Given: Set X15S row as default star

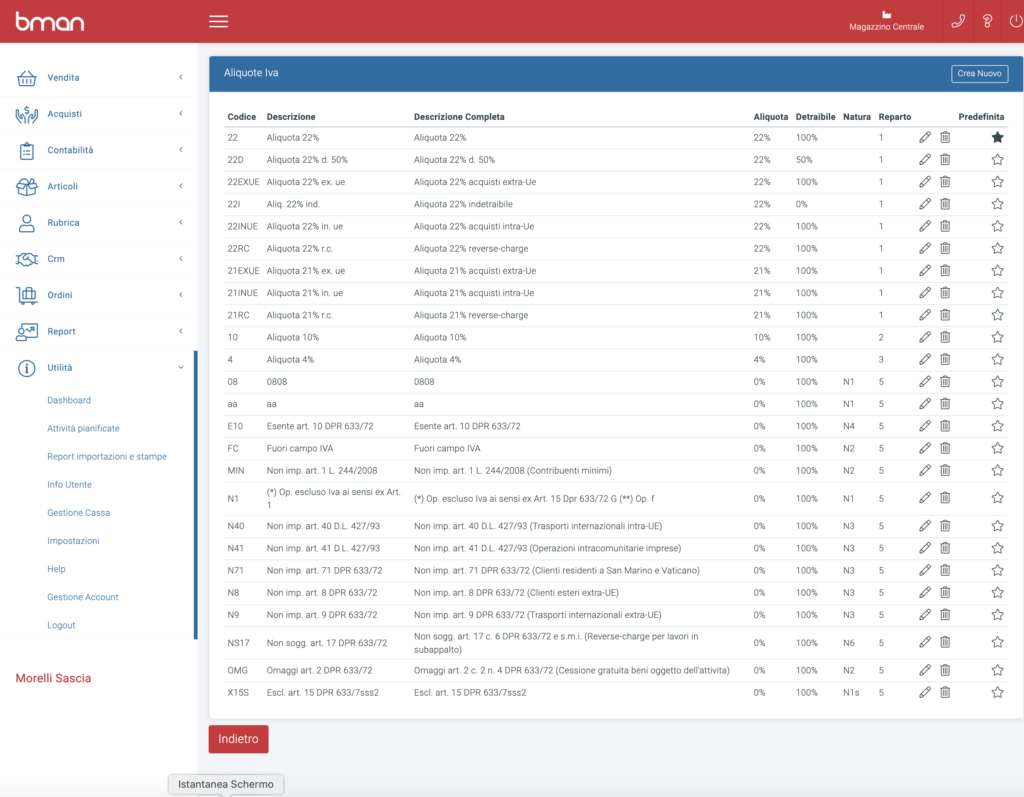Looking at the screenshot, I should (997, 692).
